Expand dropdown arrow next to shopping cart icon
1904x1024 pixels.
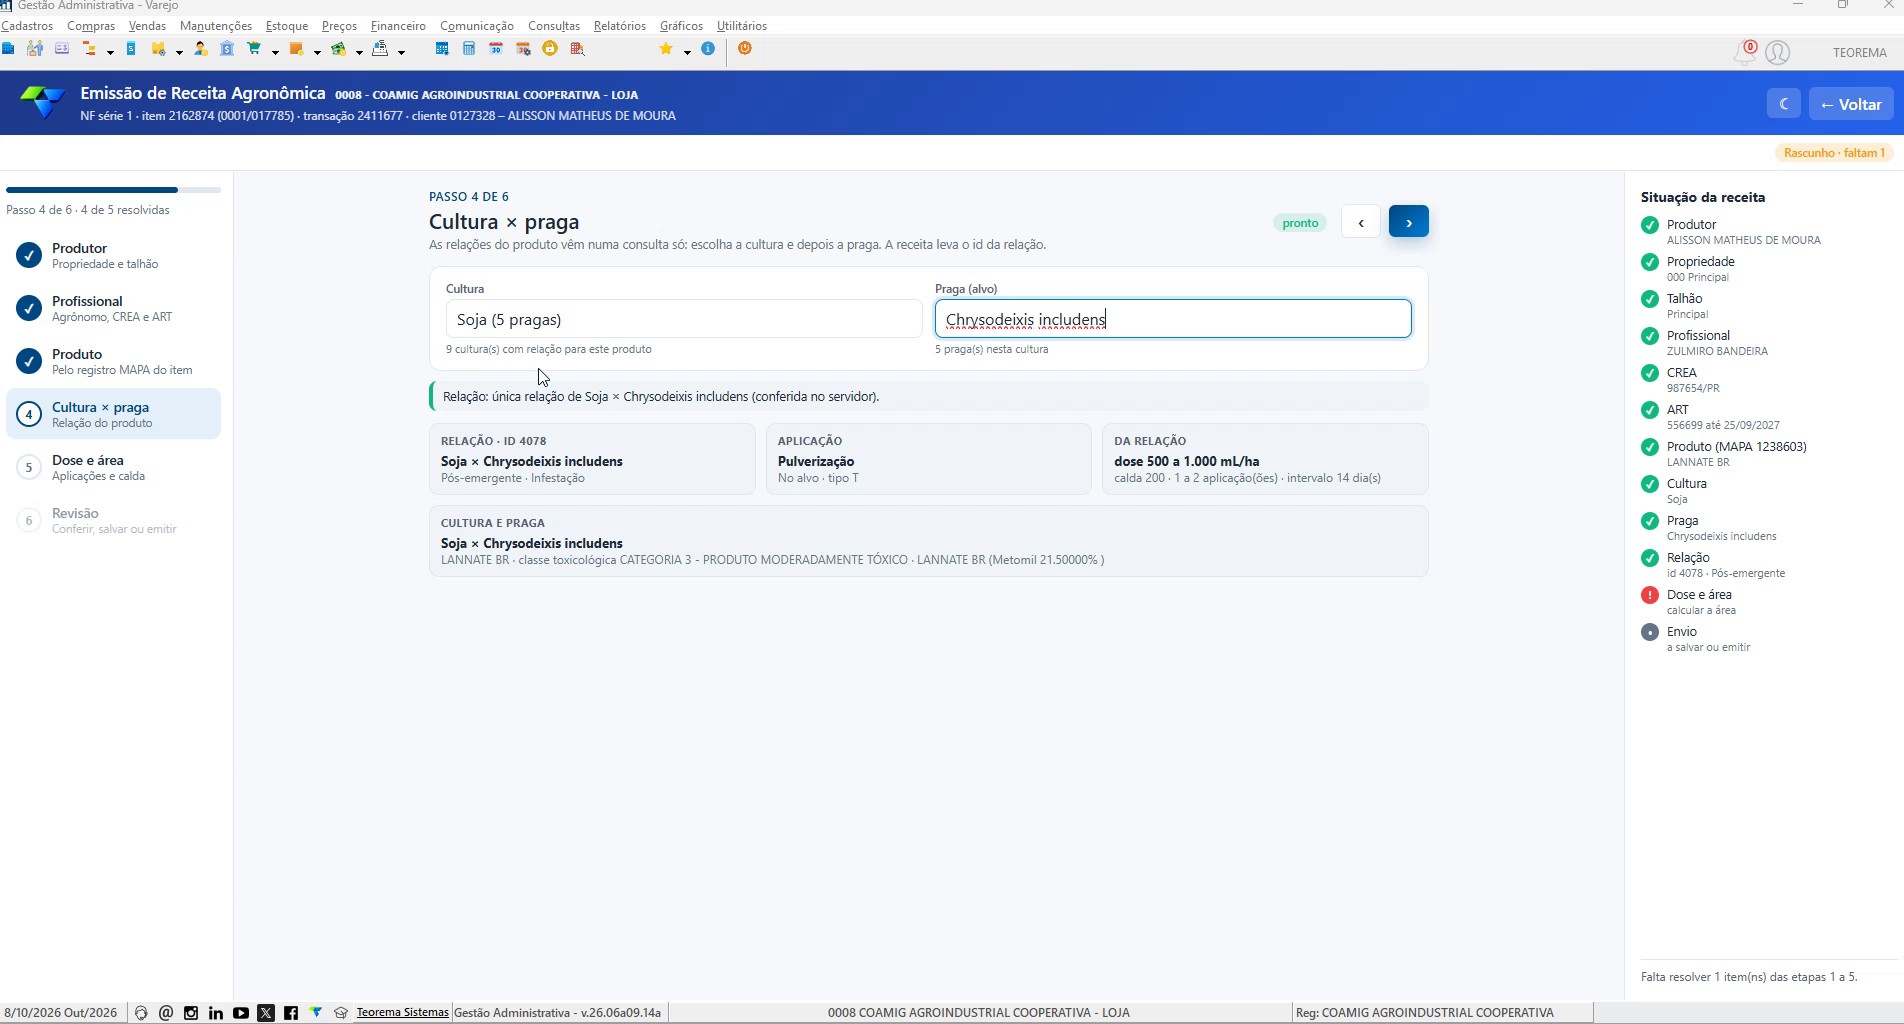tap(275, 52)
